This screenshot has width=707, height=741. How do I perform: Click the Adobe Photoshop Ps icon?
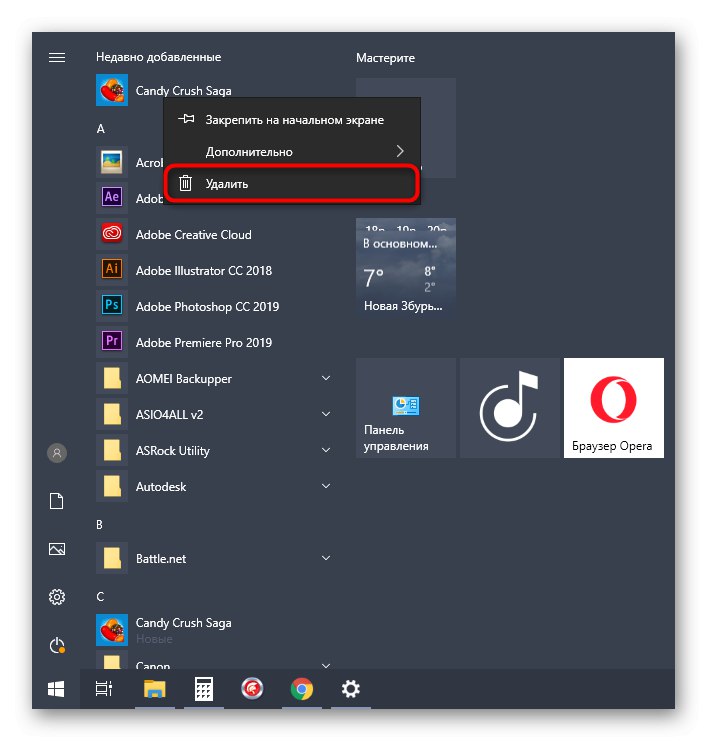click(112, 306)
